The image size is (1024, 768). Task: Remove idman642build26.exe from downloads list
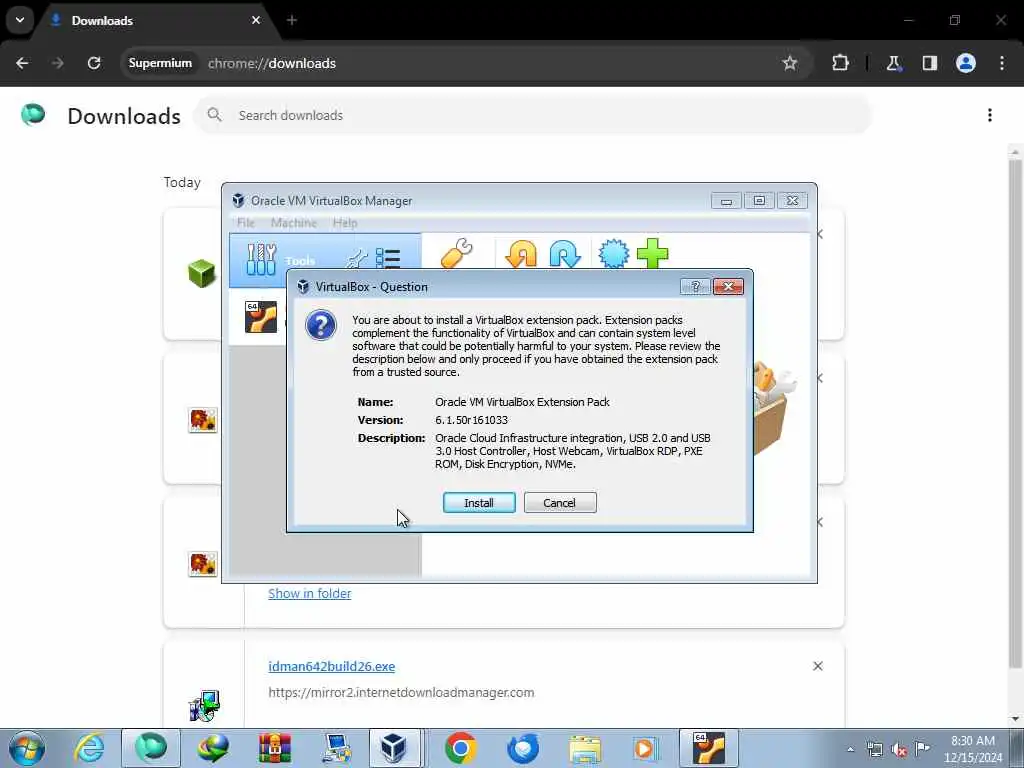tap(818, 666)
